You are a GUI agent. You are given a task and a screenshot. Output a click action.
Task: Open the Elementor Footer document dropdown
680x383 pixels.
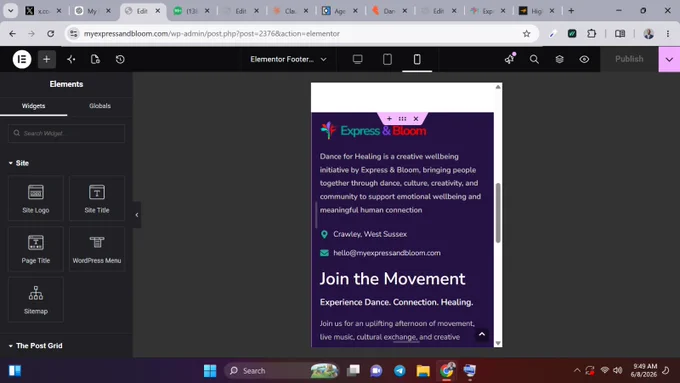[288, 59]
